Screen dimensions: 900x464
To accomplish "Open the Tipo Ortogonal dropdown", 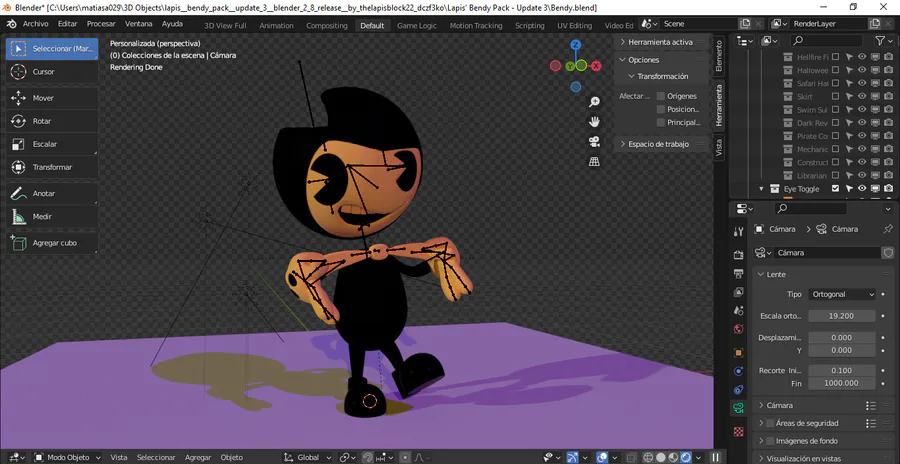I will coord(841,294).
